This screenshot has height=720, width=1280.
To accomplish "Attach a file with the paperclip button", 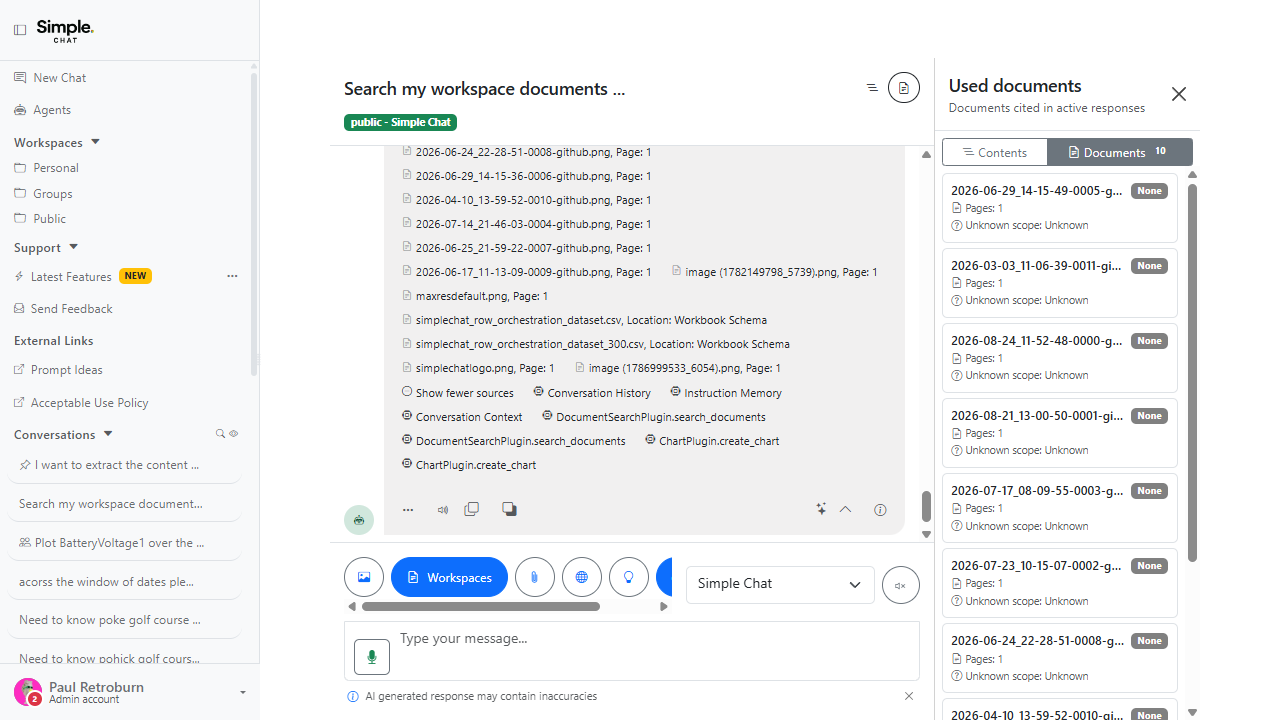I will pos(535,577).
